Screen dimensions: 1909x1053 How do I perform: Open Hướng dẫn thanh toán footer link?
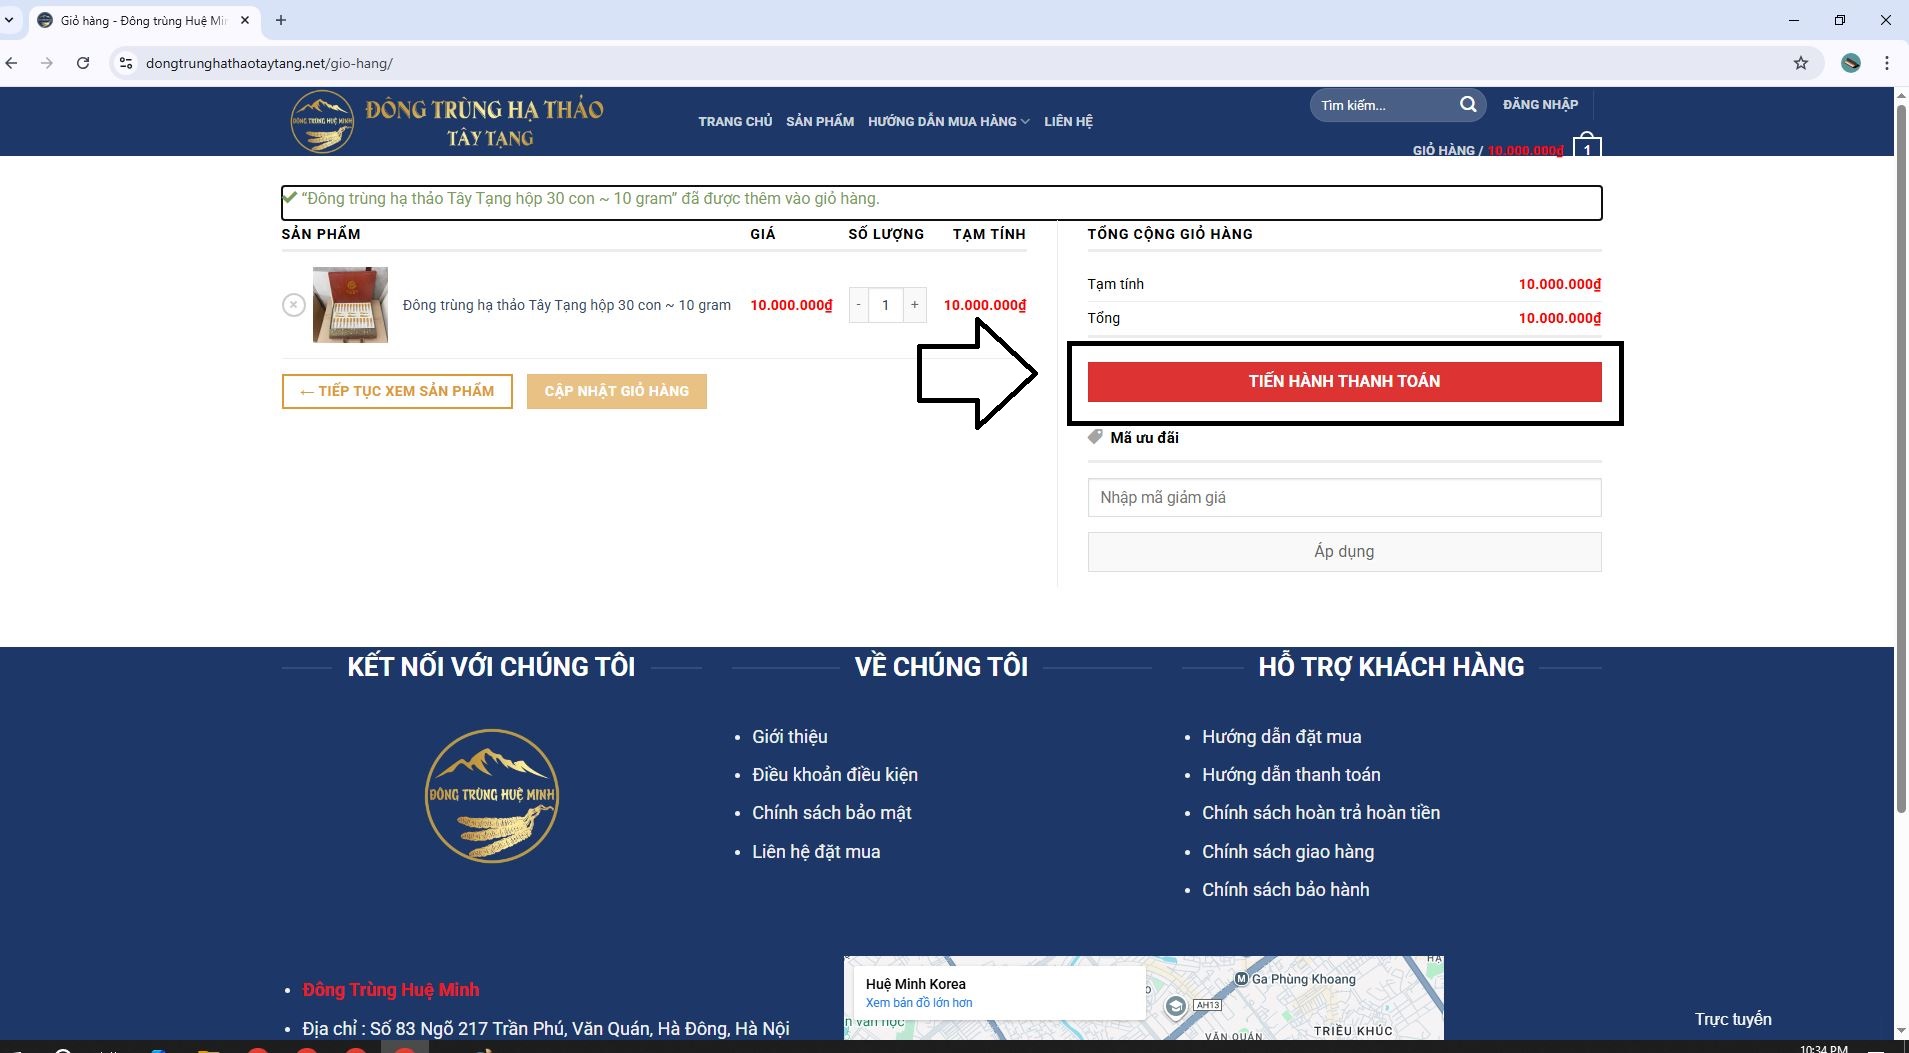pyautogui.click(x=1291, y=775)
